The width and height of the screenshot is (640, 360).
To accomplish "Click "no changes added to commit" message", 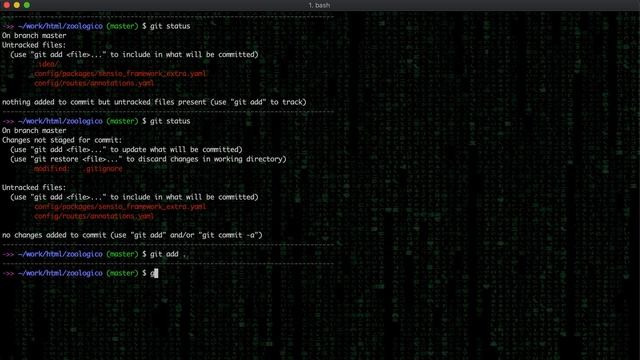I will [132, 235].
